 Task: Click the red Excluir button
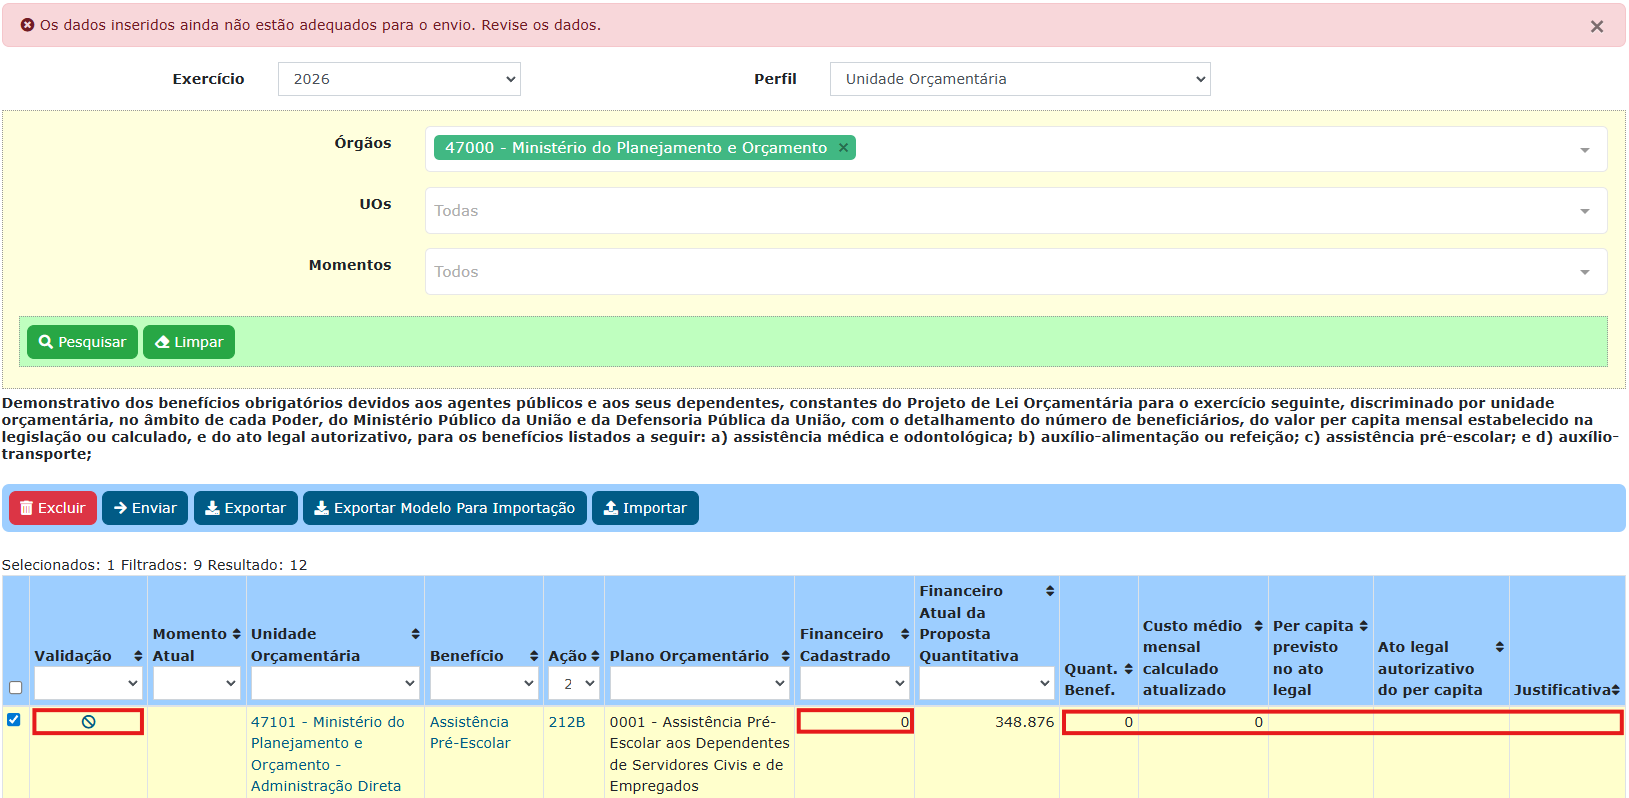(53, 508)
